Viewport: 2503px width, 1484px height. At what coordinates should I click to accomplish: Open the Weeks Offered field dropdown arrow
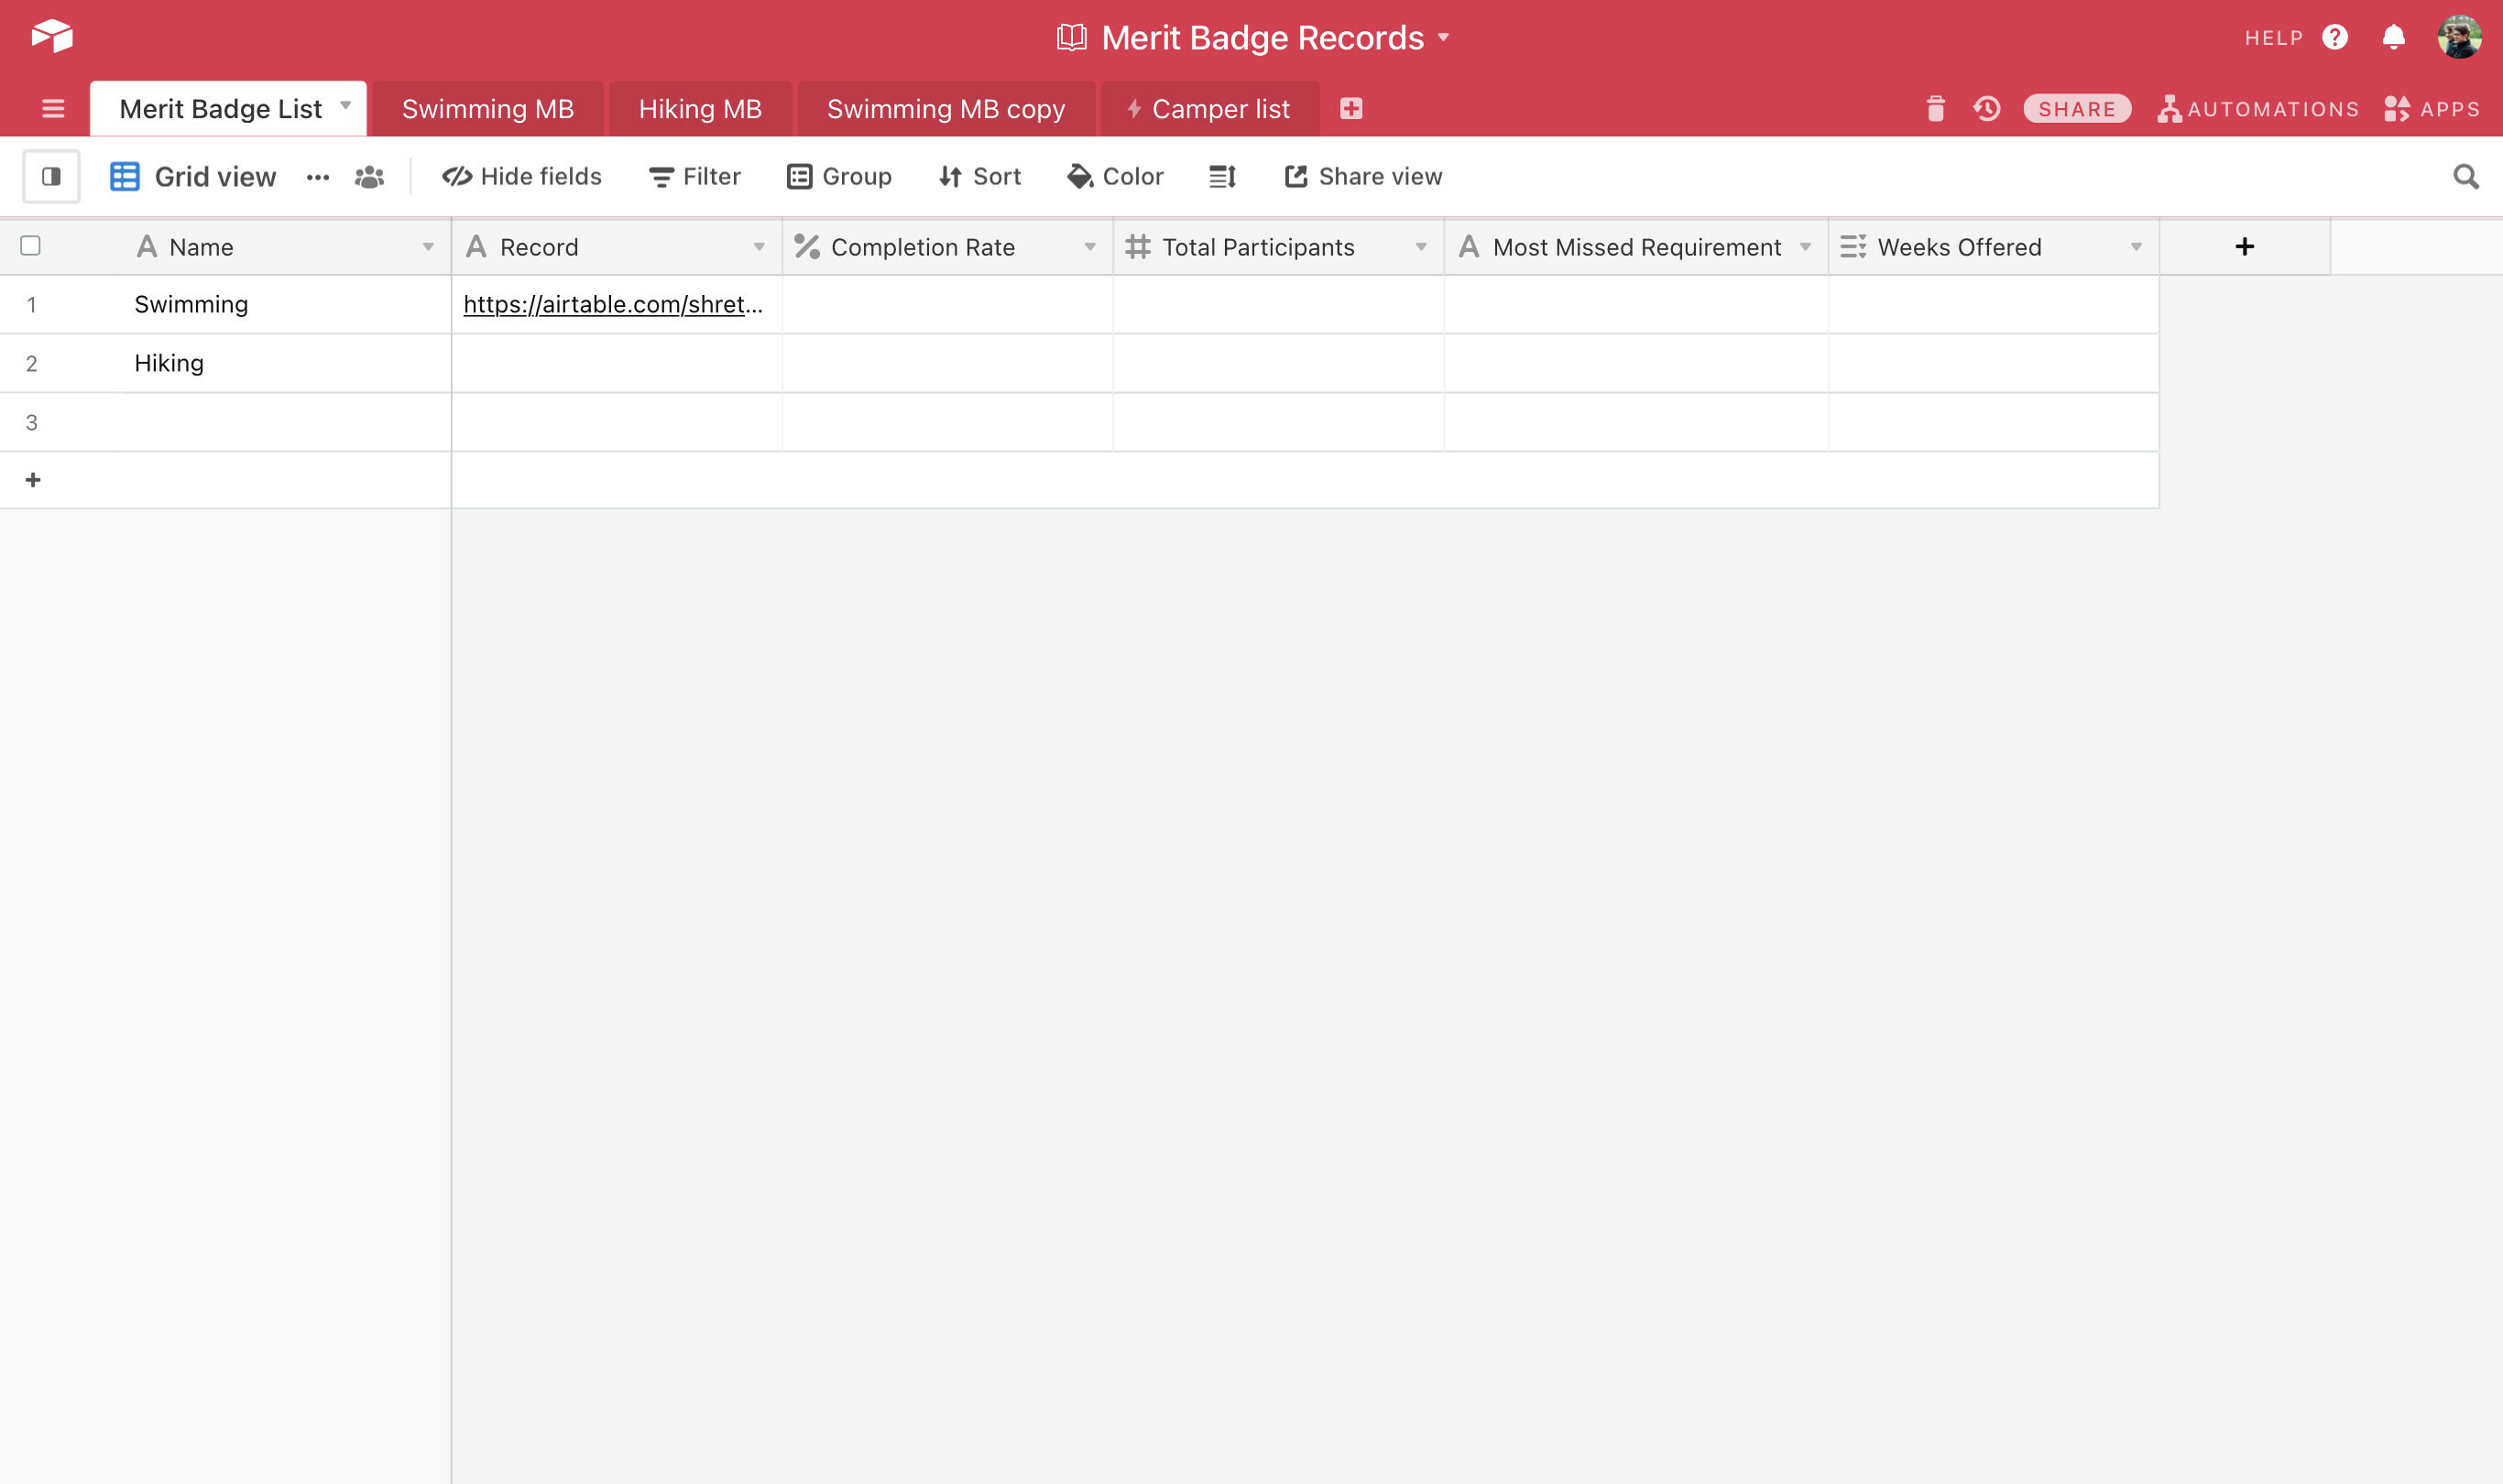2136,247
